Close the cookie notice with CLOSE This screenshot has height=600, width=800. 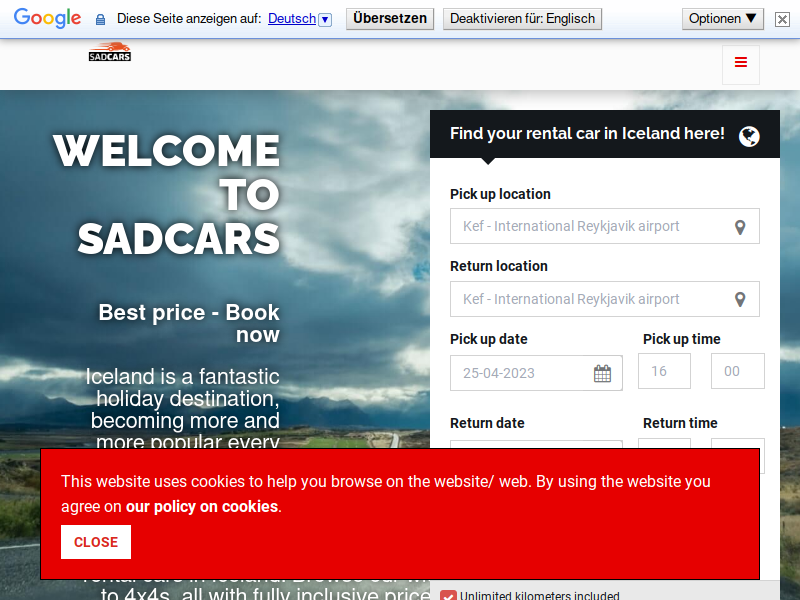click(96, 542)
